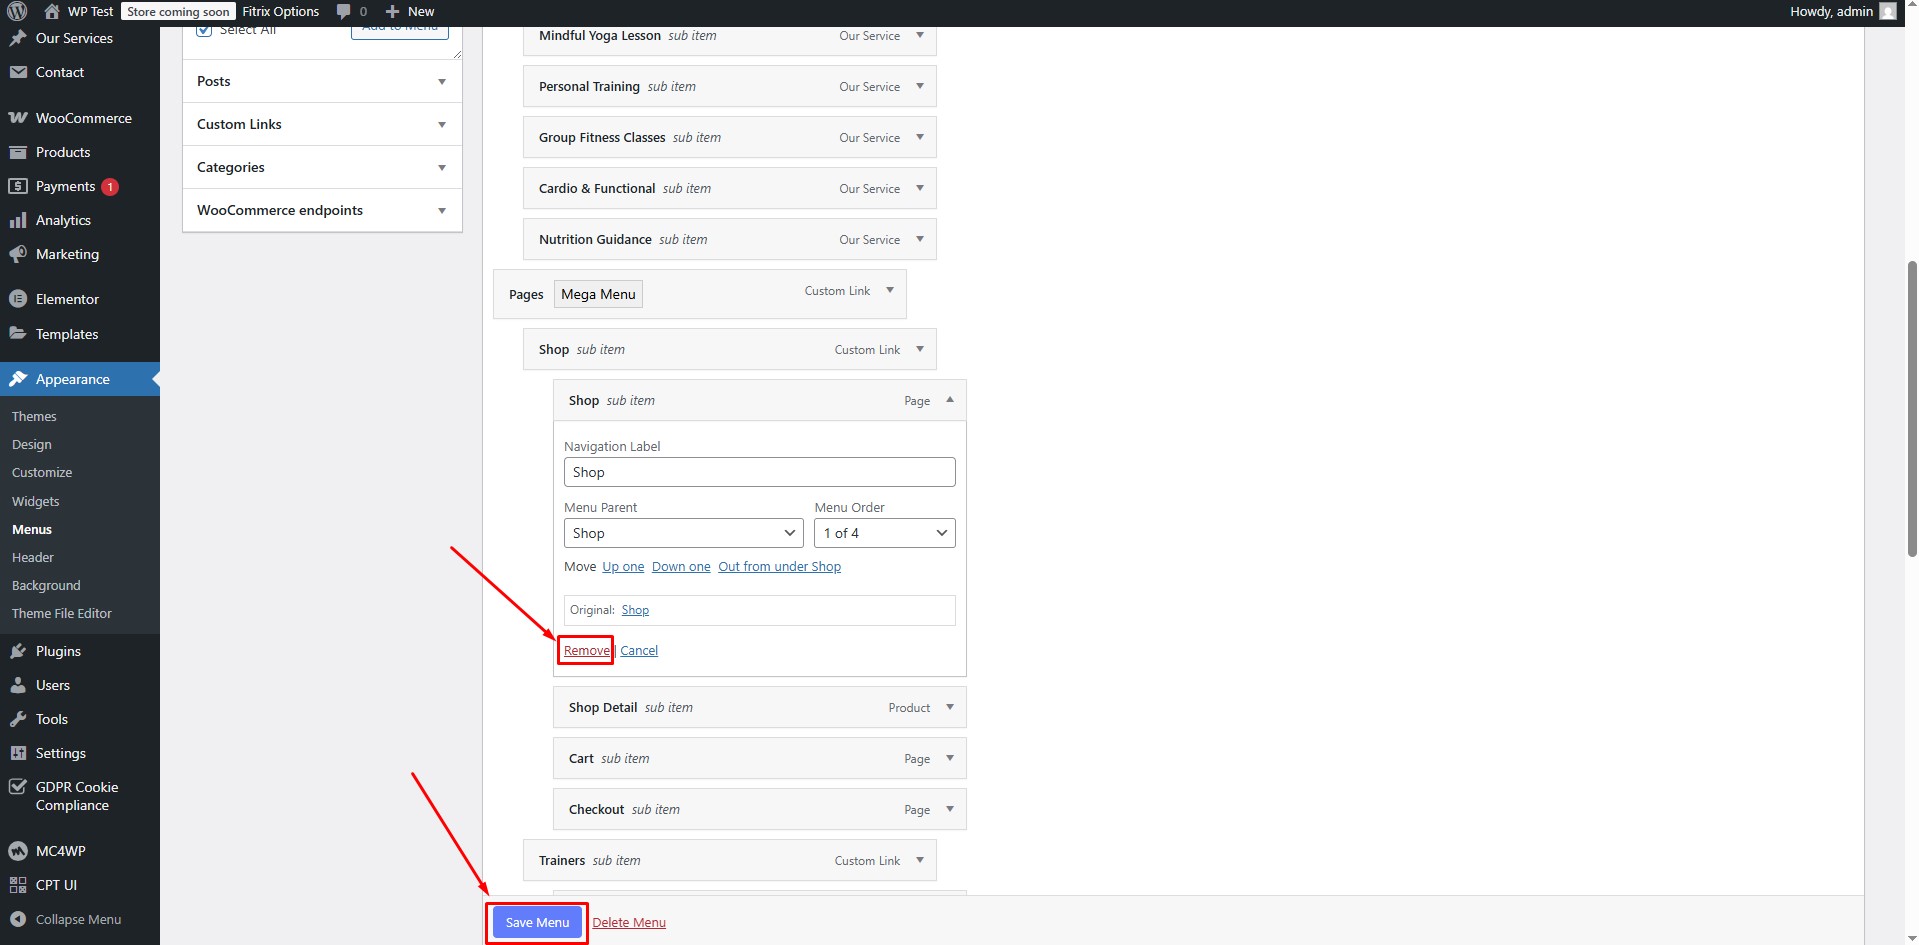Image resolution: width=1919 pixels, height=945 pixels.
Task: Open the Menu Parent dropdown
Action: tap(683, 533)
